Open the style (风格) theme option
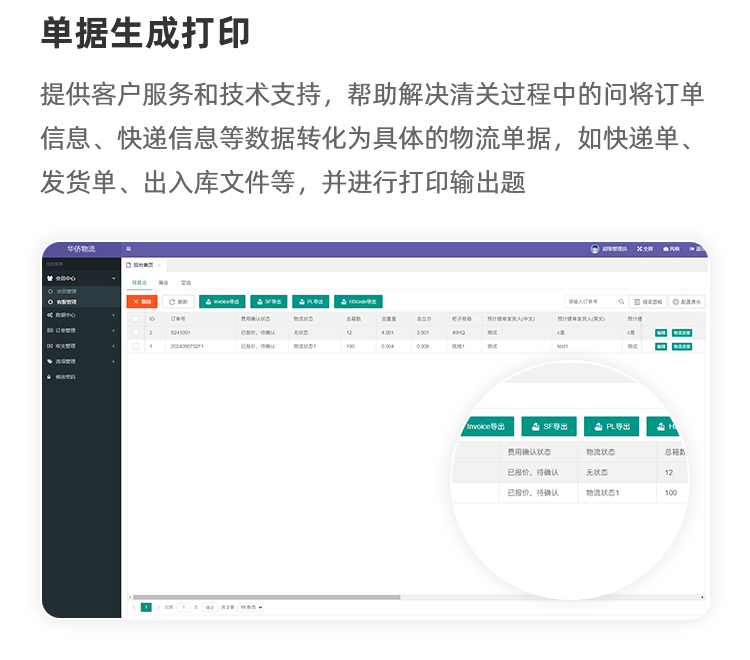Image resolution: width=750 pixels, height=660 pixels. point(672,249)
